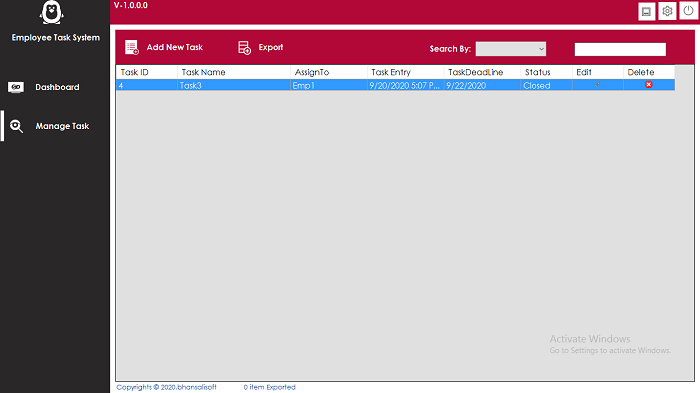Select the '9/22/2020' deadline cell
700x393 pixels.
tap(482, 85)
